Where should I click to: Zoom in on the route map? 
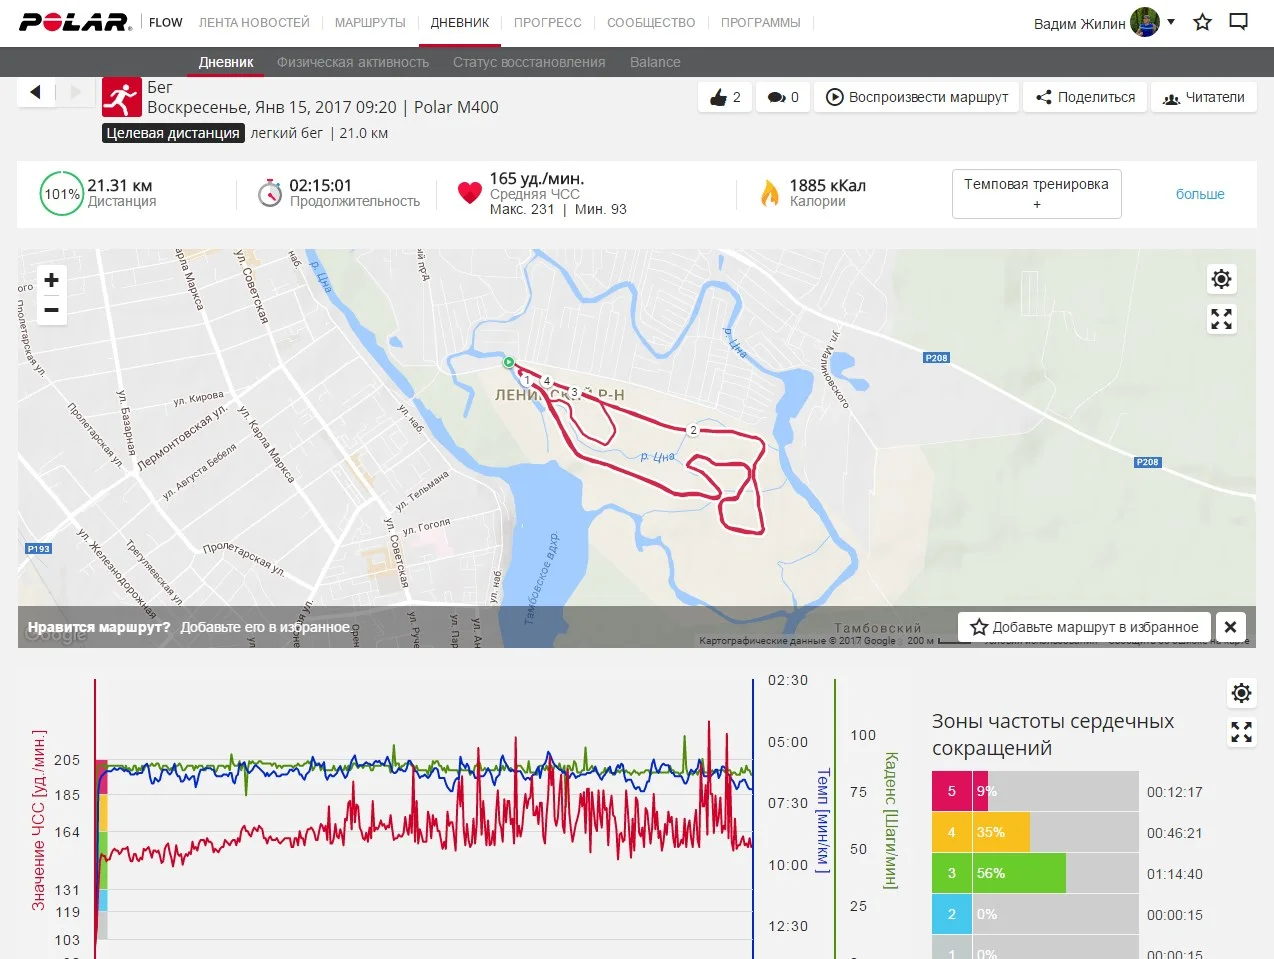[52, 280]
